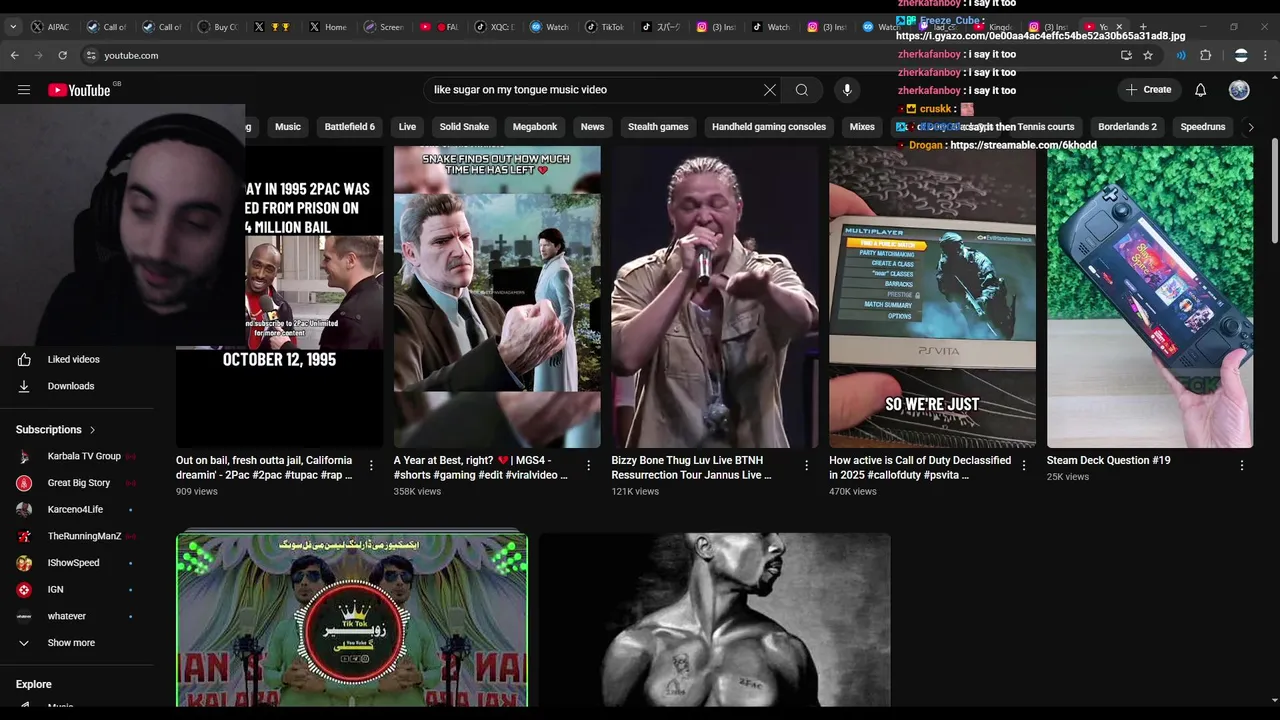Open the install or cast icon in address bar
The image size is (1280, 720).
1126,55
